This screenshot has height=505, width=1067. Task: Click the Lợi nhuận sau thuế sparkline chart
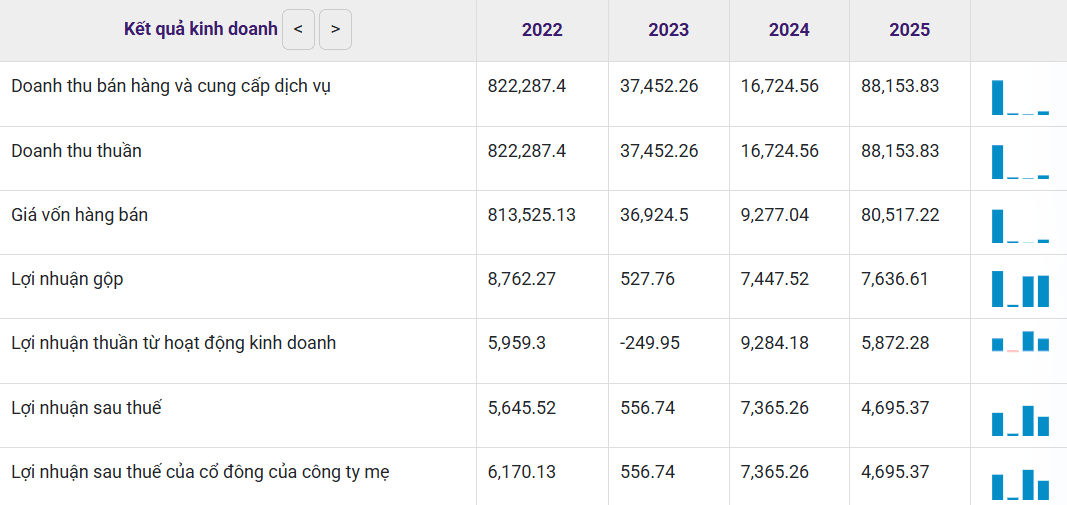pos(1020,421)
